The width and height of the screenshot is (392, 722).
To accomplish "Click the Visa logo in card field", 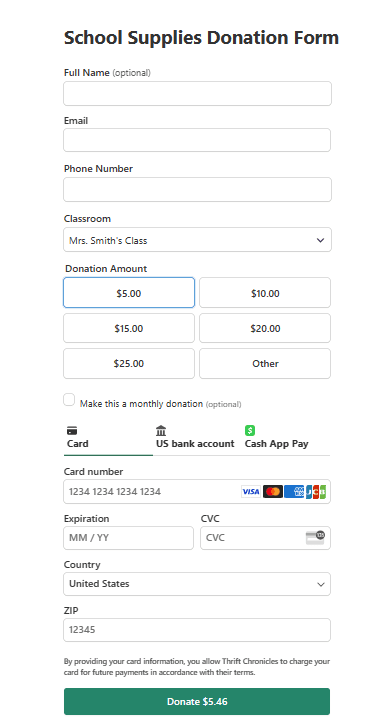I will pyautogui.click(x=251, y=492).
